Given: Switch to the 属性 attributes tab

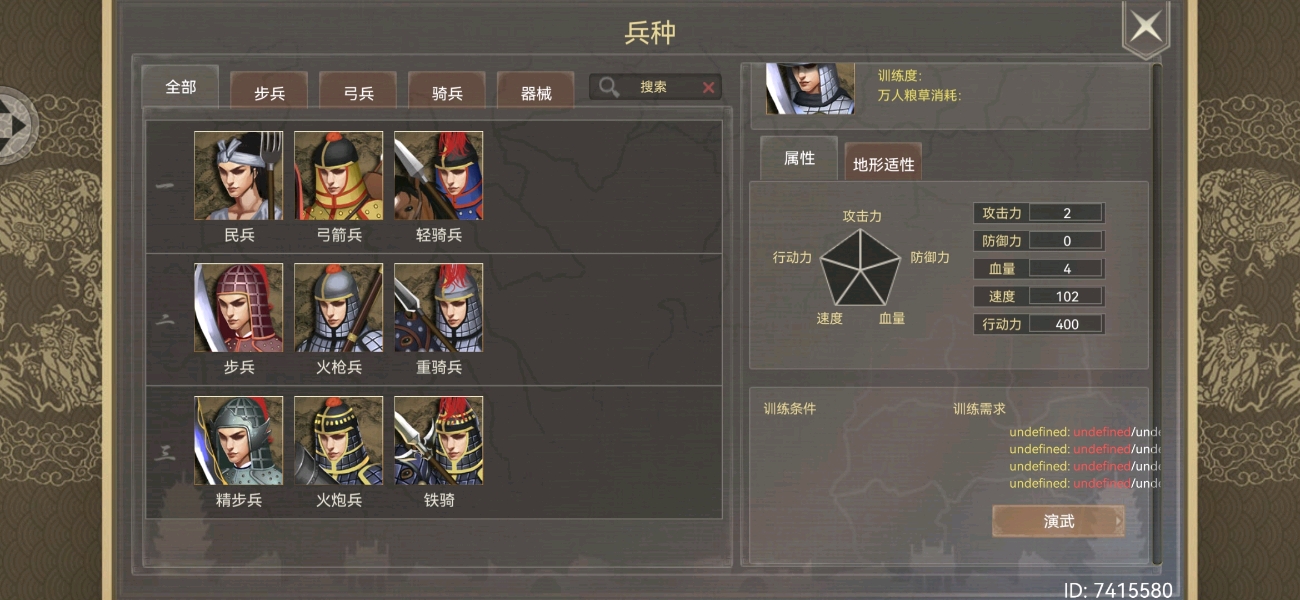Looking at the screenshot, I should pos(799,158).
